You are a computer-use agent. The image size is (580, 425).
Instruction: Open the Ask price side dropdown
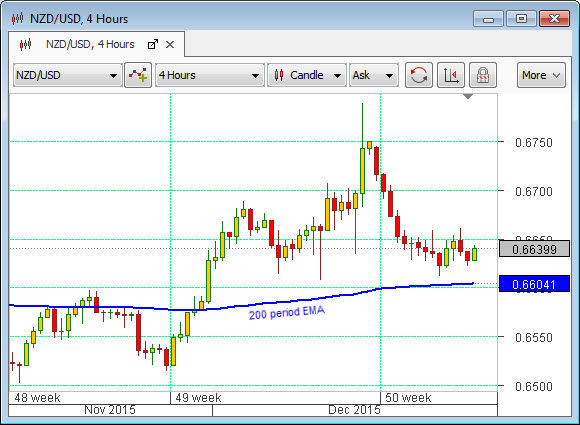374,75
